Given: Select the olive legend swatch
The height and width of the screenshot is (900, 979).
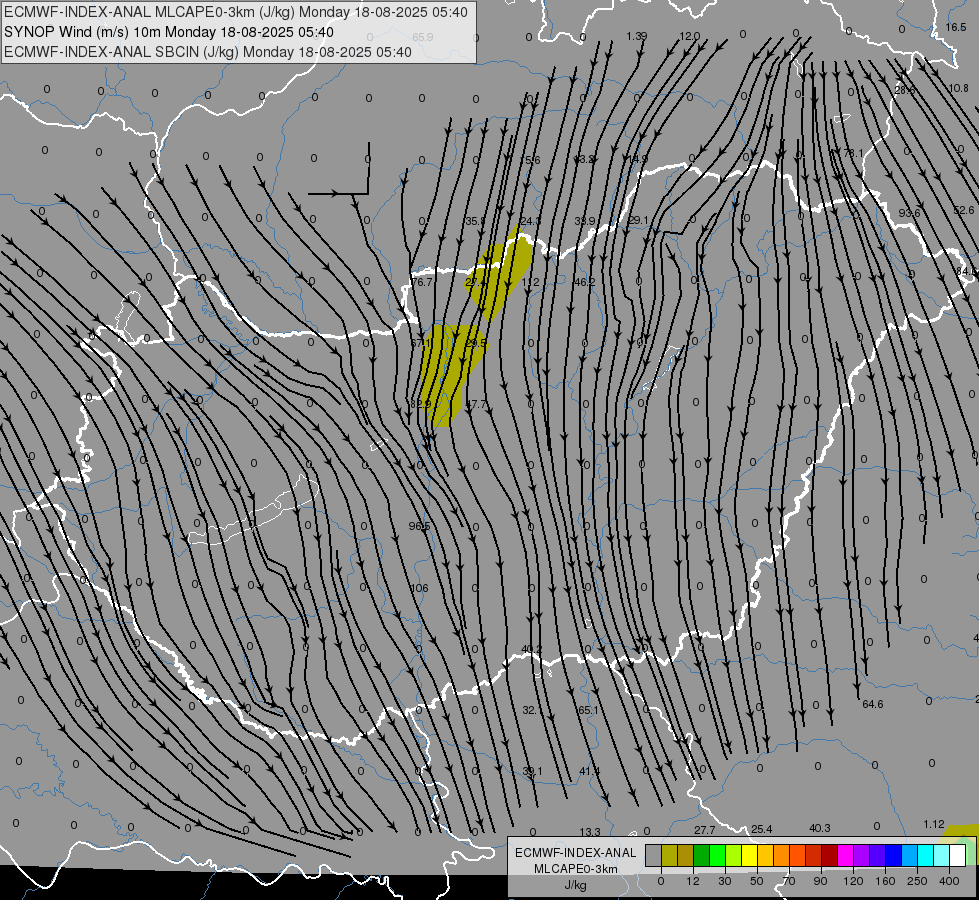Looking at the screenshot, I should click(669, 855).
